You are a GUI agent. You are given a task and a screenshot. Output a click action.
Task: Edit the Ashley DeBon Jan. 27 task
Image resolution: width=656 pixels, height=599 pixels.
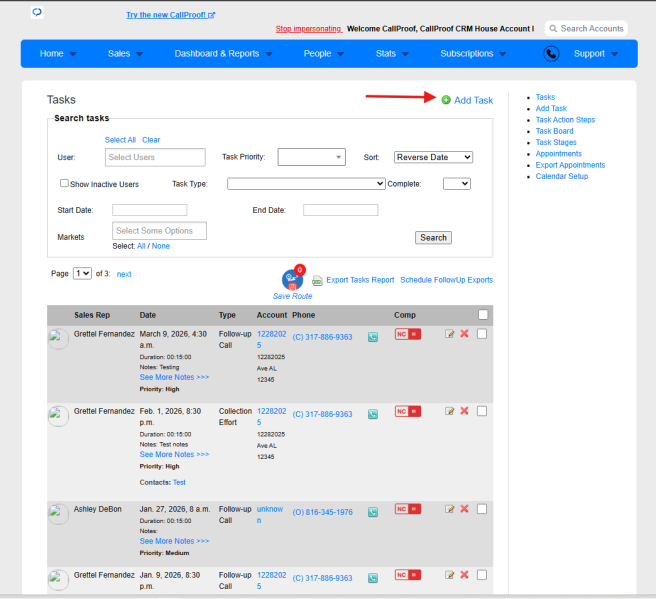(x=449, y=509)
